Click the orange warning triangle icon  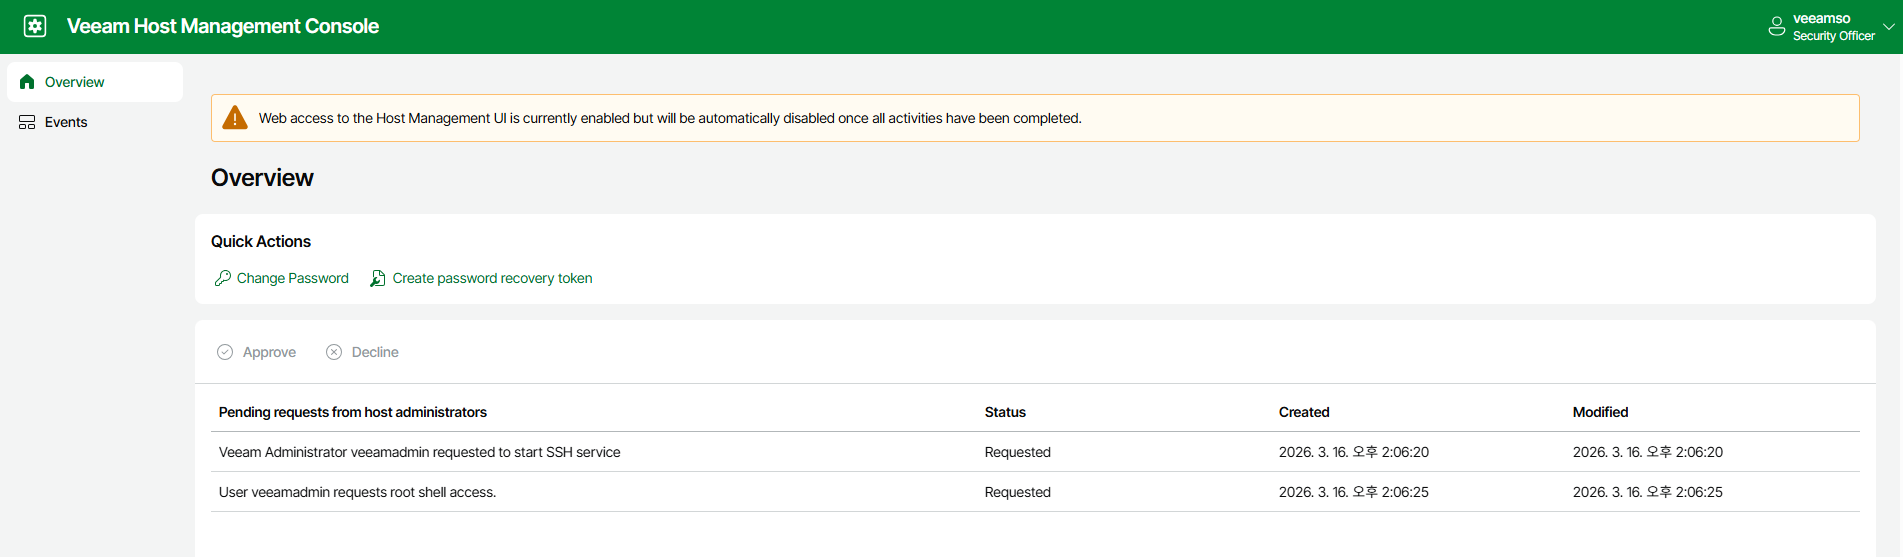pyautogui.click(x=235, y=118)
